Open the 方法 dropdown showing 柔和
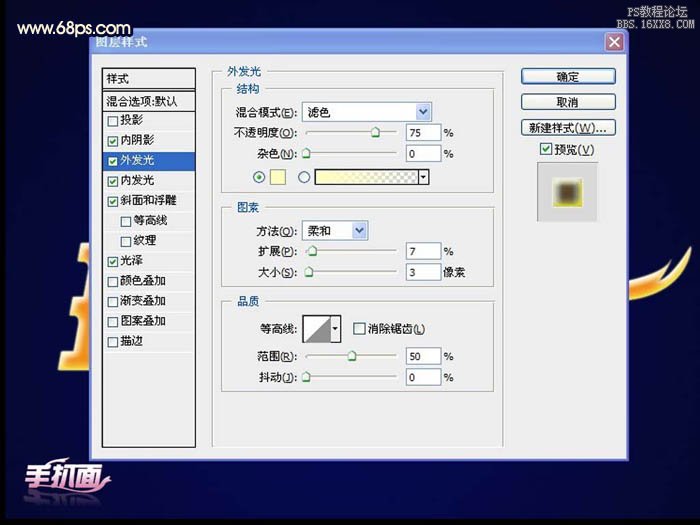The width and height of the screenshot is (700, 525). (x=335, y=231)
